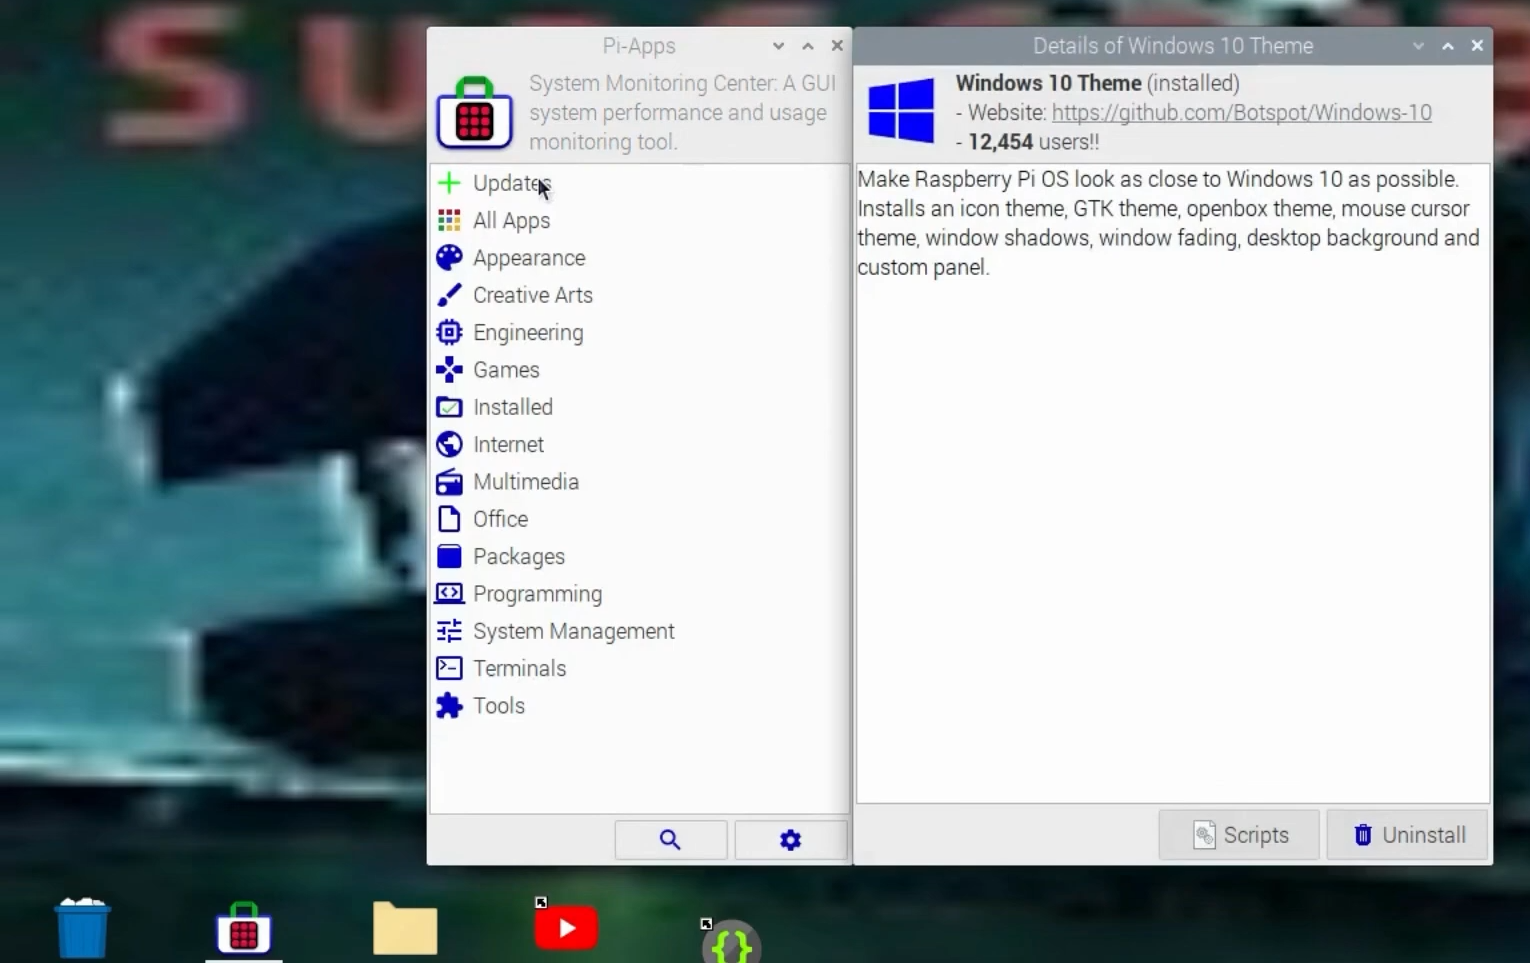Launch YouTube from the desktop

click(565, 926)
